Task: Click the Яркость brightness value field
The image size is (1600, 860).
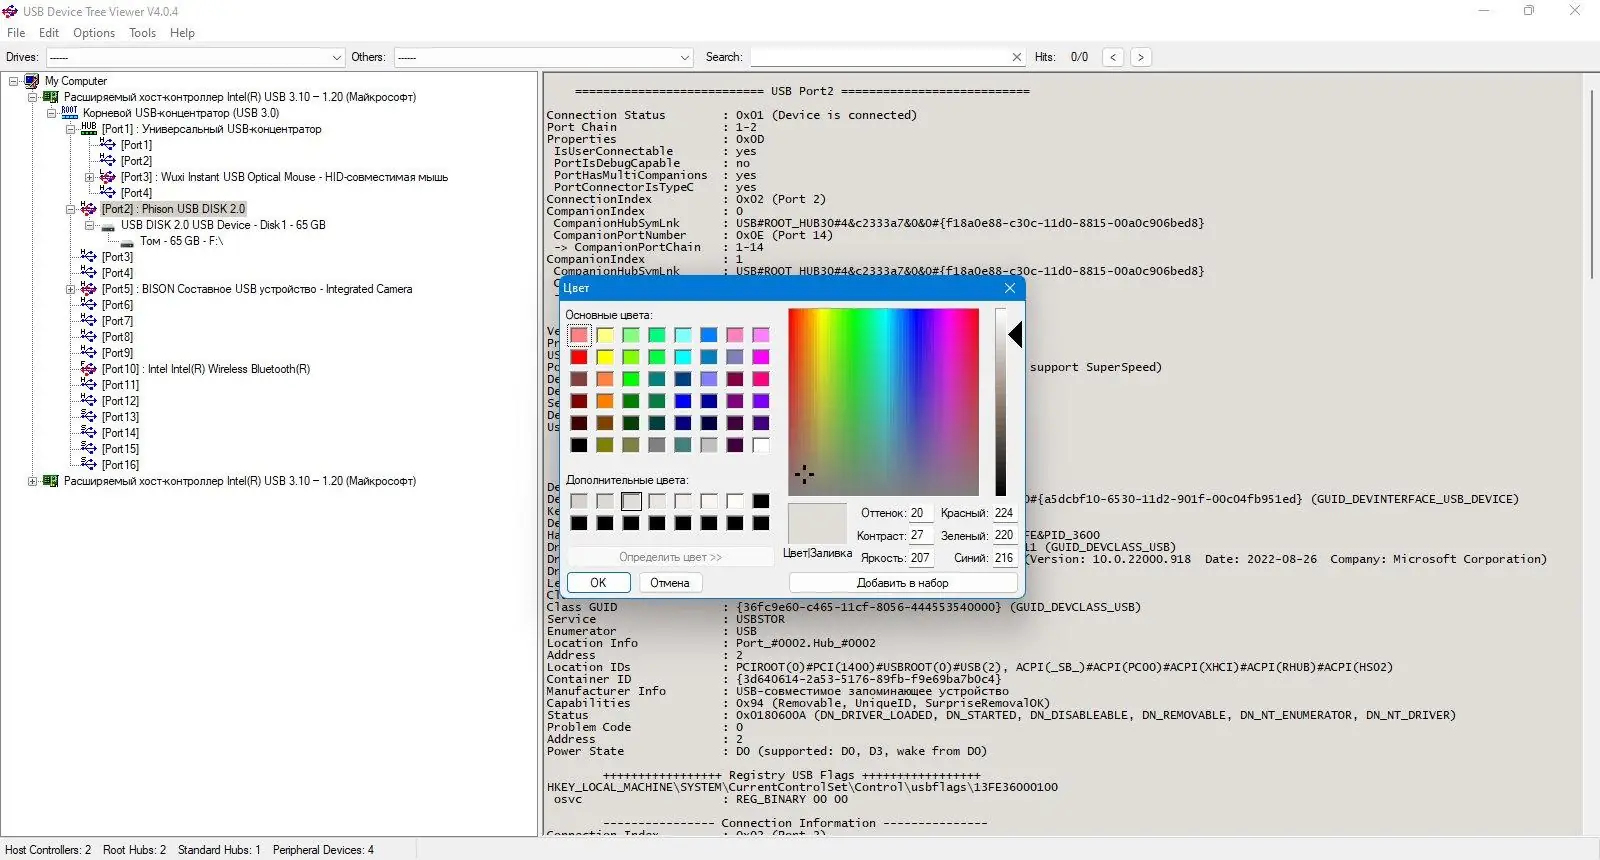Action: (920, 558)
